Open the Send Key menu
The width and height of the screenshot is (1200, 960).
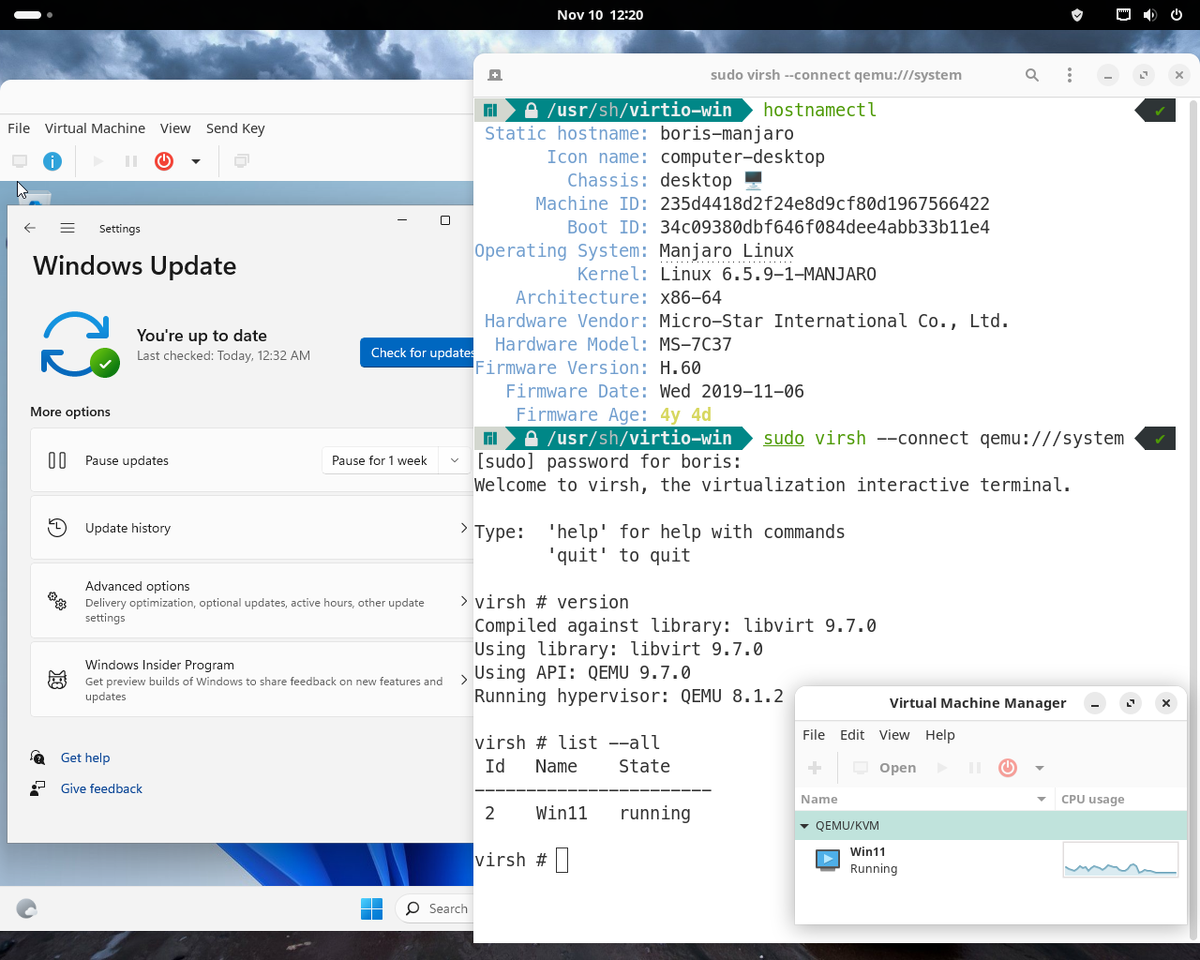pos(235,128)
